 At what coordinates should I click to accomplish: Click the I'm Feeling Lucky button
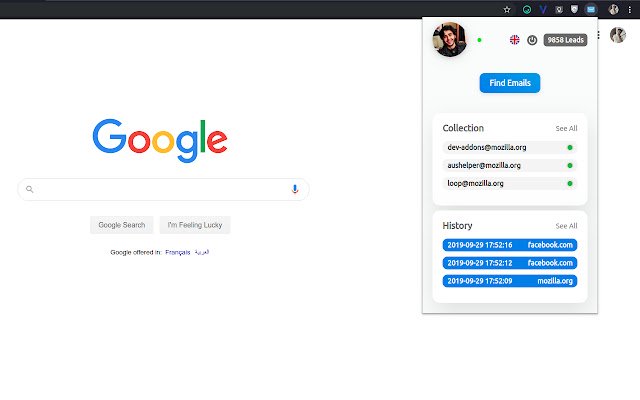pos(195,225)
